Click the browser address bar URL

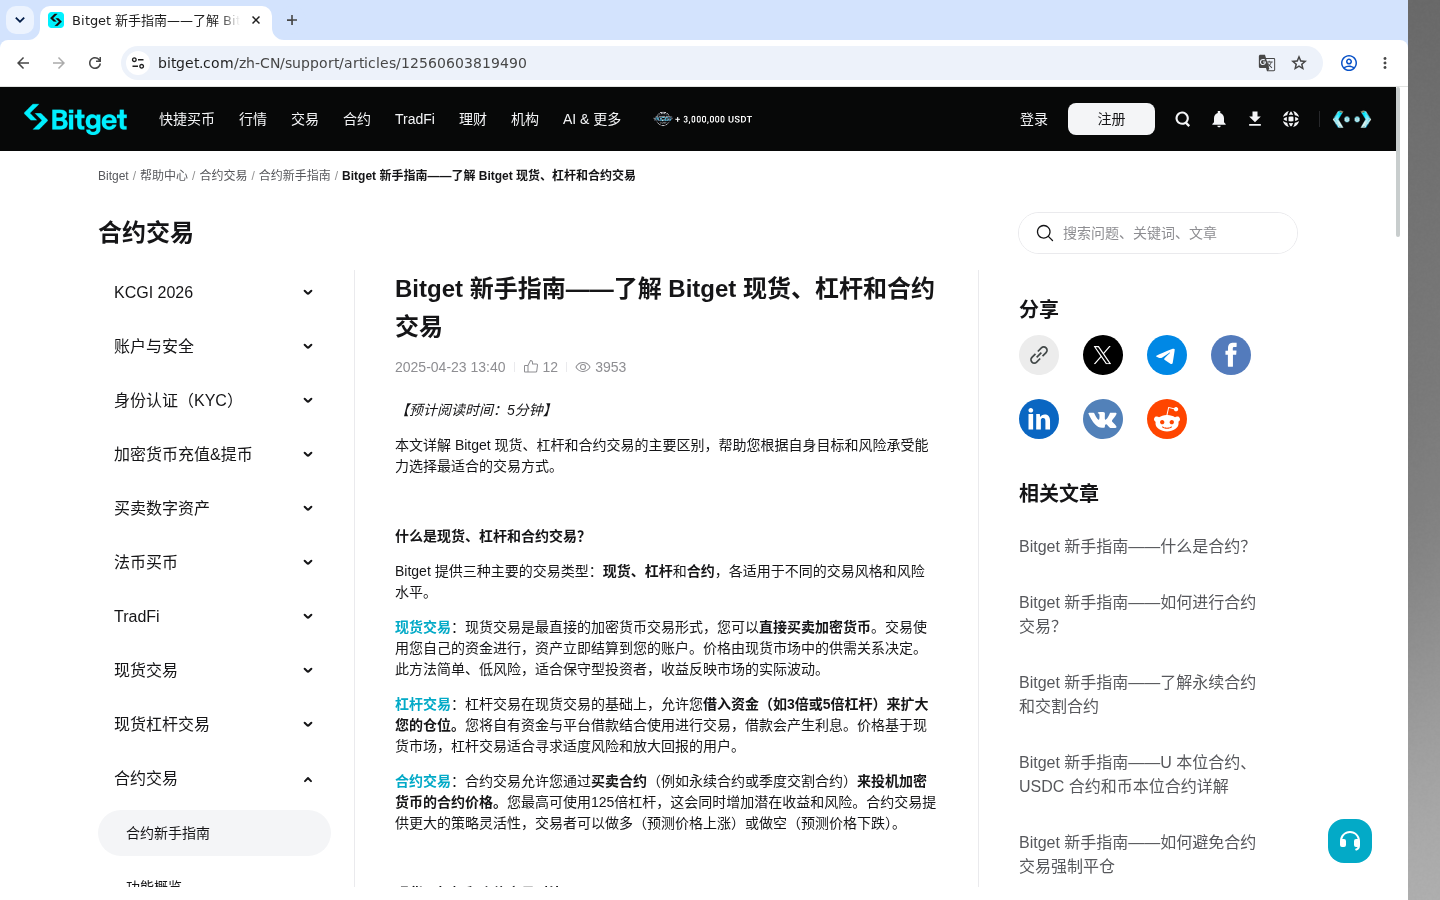(x=342, y=63)
